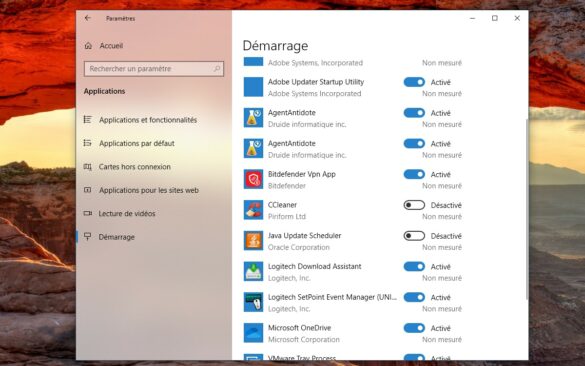The height and width of the screenshot is (366, 585).
Task: Open the Accueil home icon
Action: point(88,46)
